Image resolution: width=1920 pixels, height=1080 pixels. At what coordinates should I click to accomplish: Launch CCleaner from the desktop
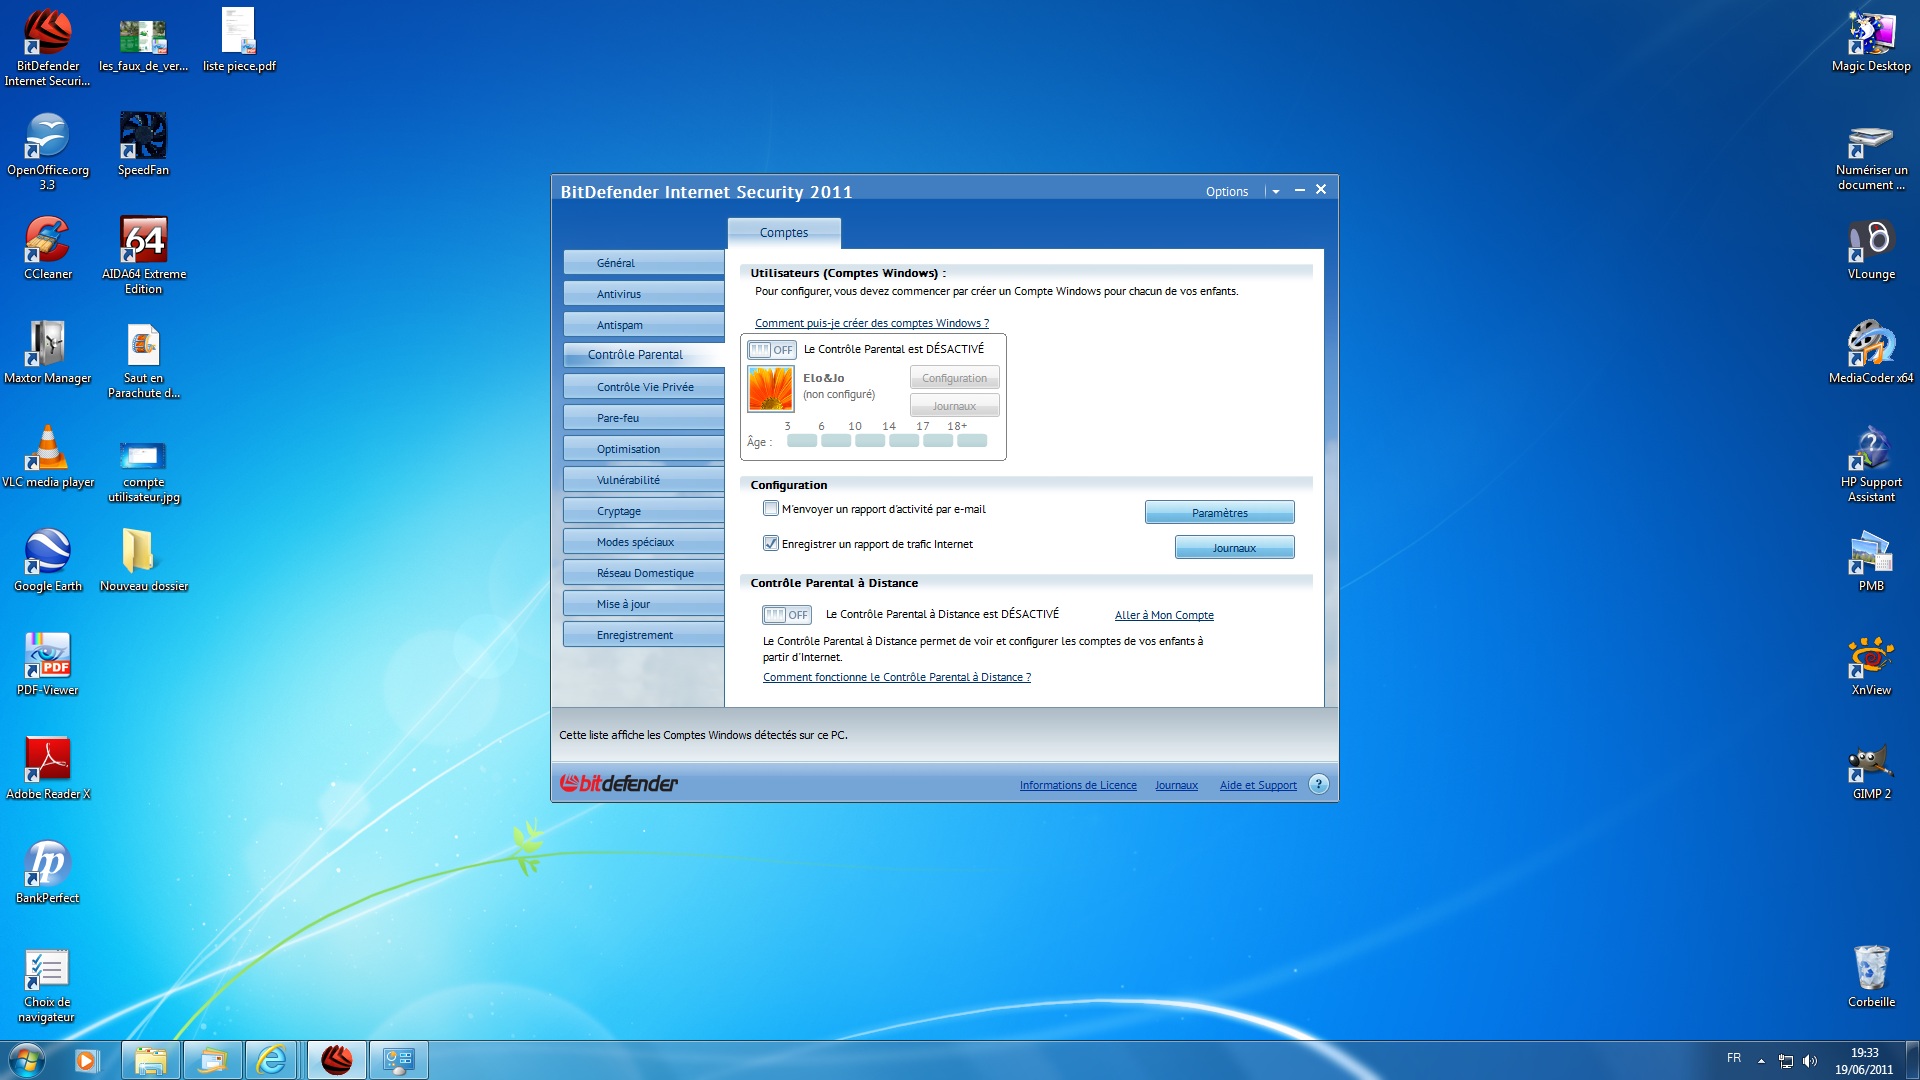(x=48, y=247)
